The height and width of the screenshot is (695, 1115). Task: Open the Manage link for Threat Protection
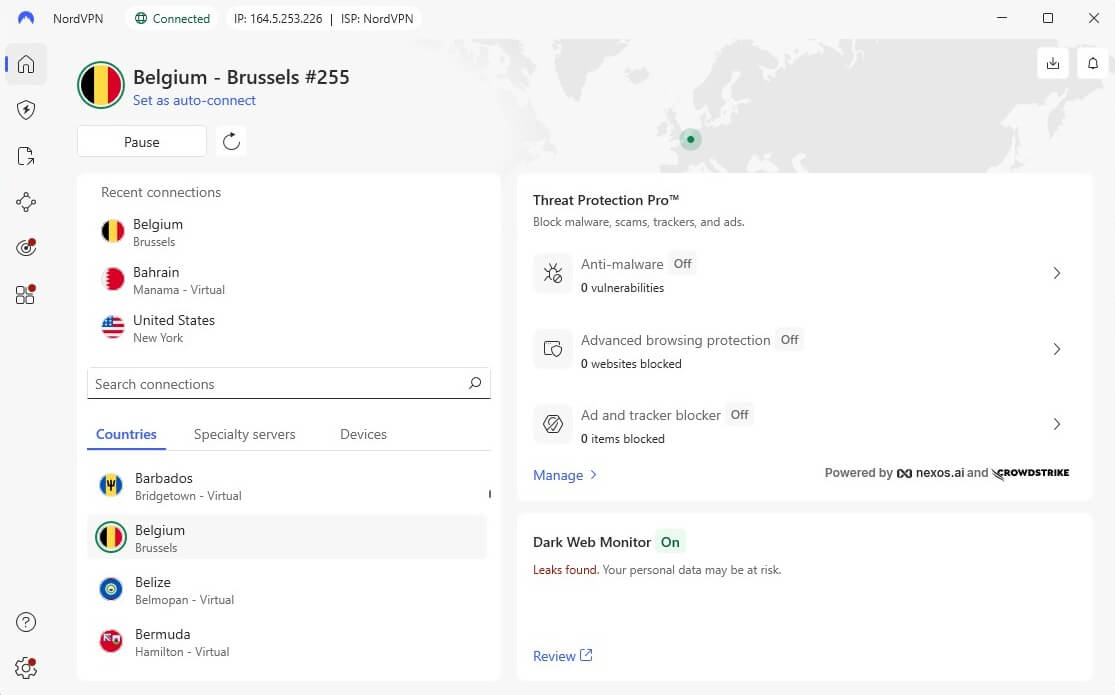click(x=565, y=475)
